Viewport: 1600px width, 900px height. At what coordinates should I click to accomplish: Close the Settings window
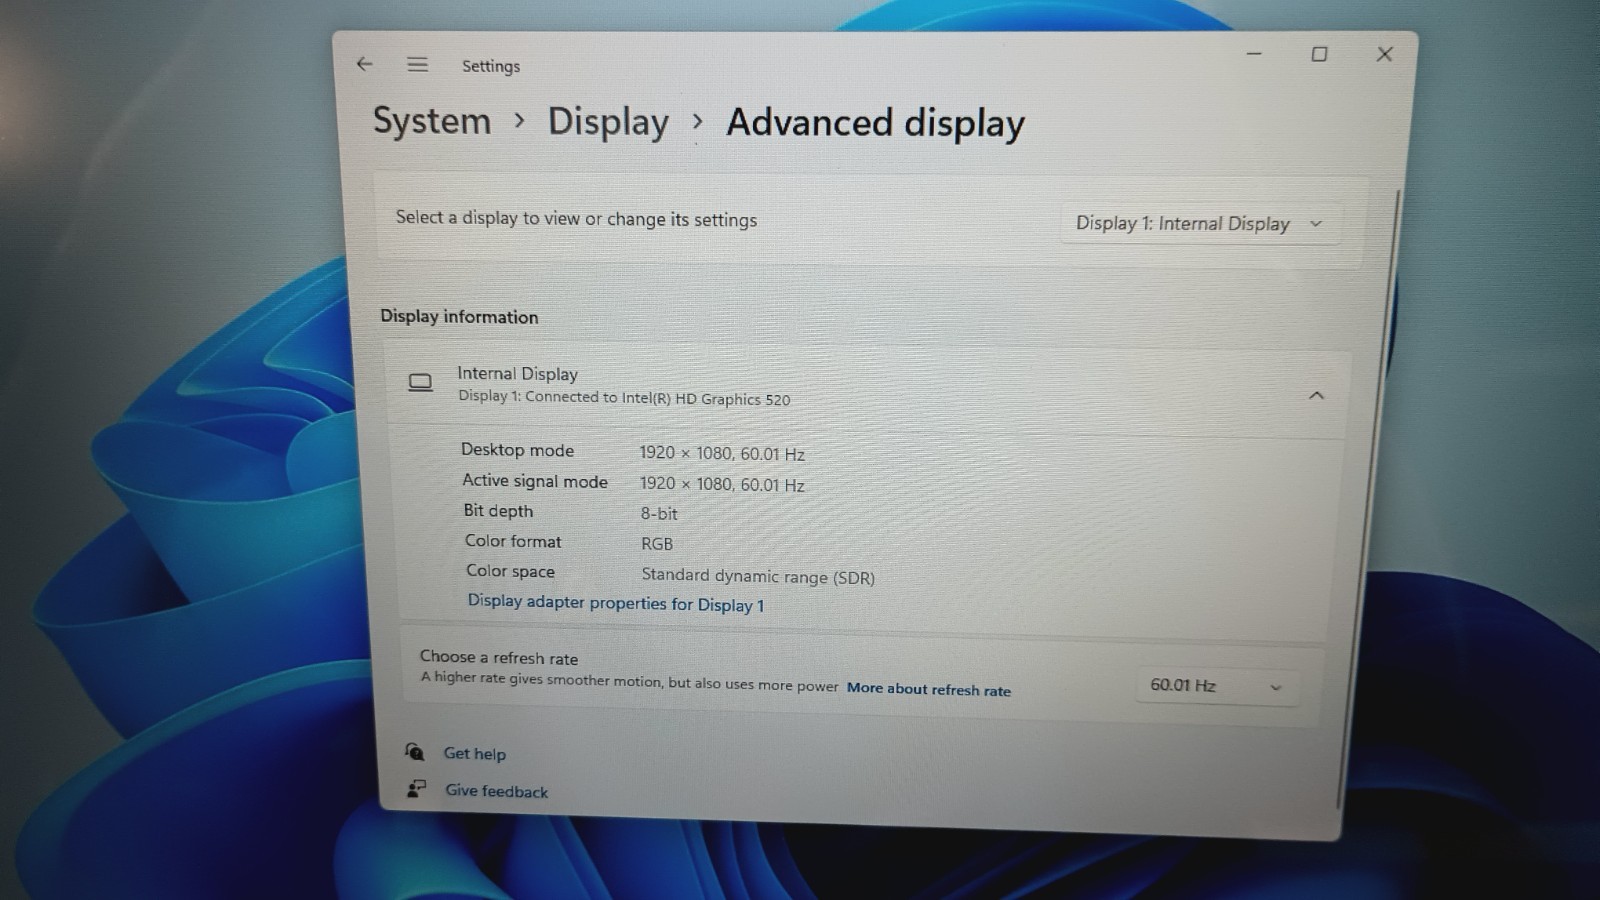click(1384, 54)
